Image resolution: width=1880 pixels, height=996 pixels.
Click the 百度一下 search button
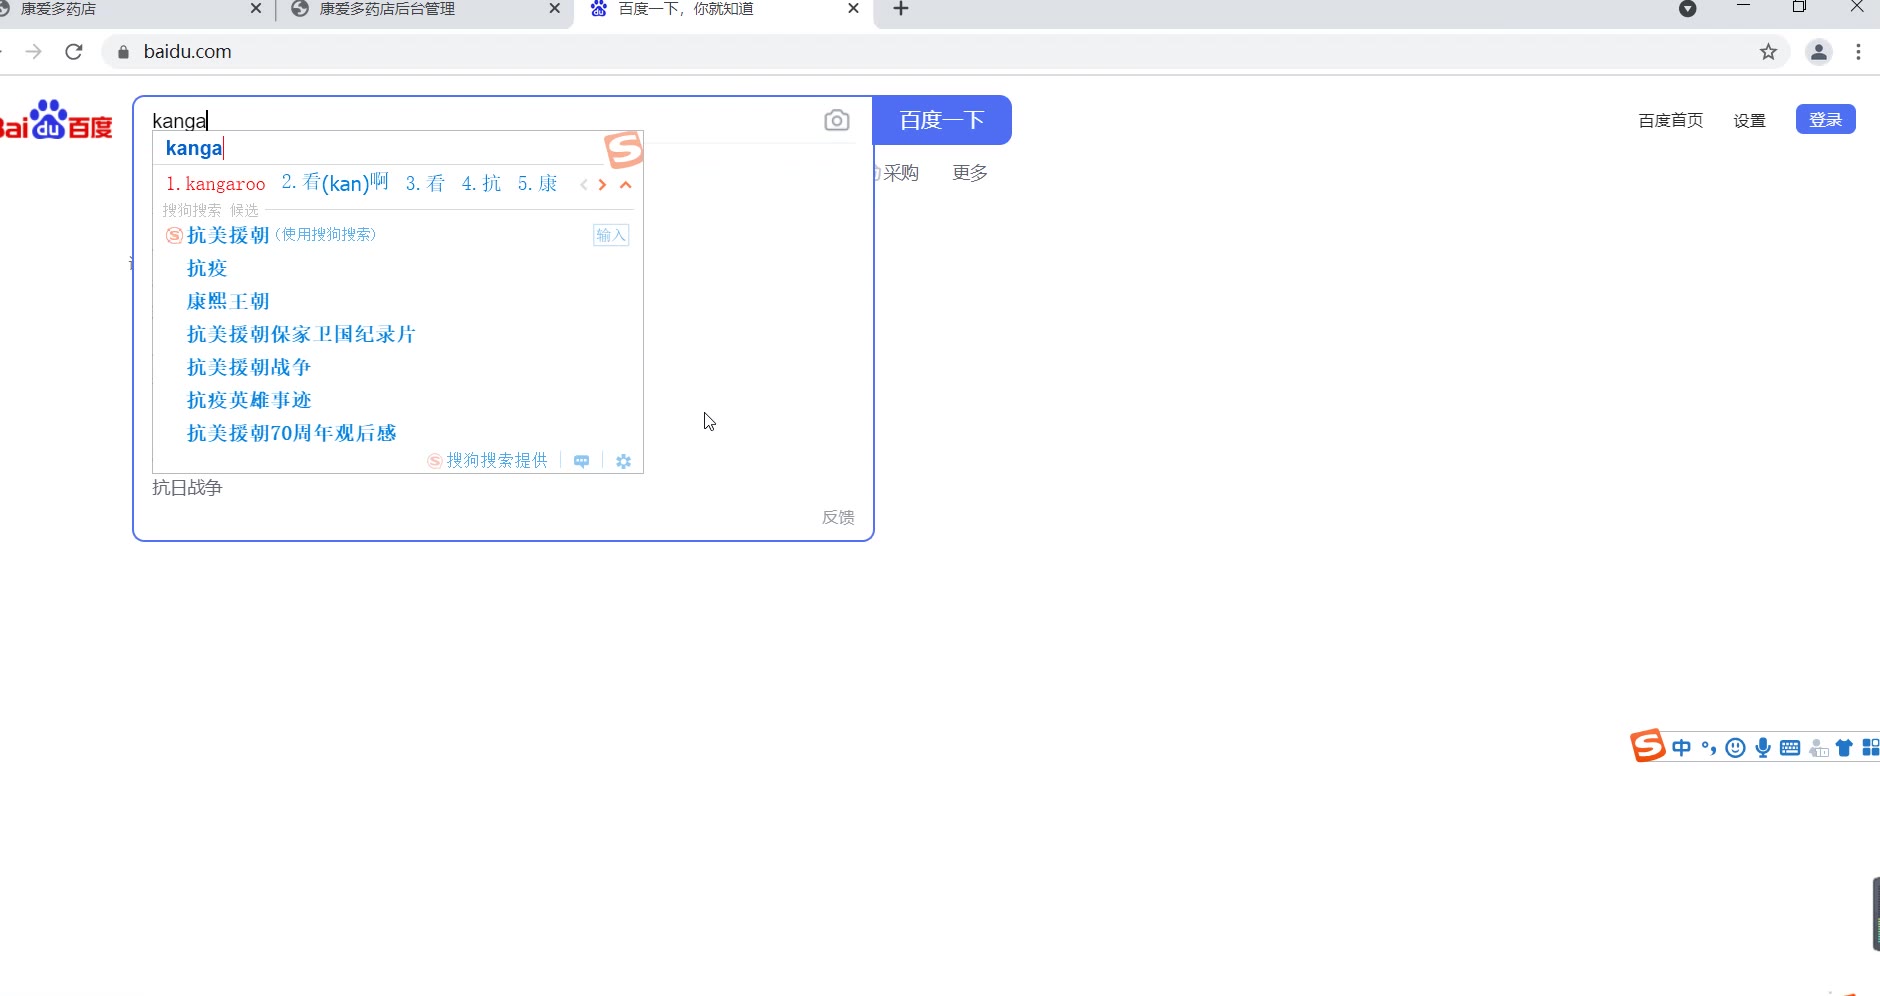pos(942,121)
